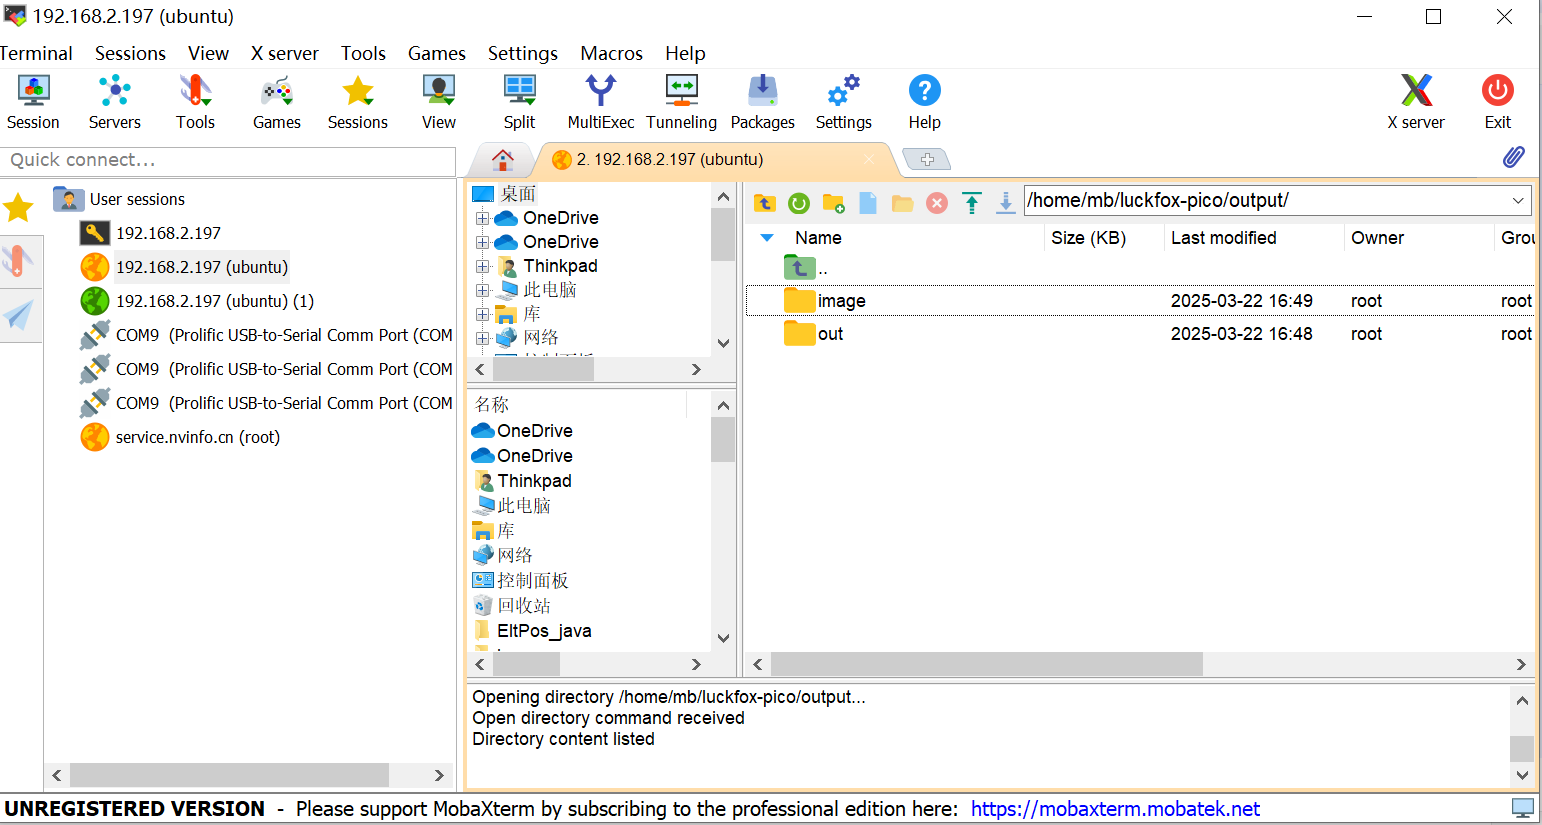Click the Quick connect input field
The image size is (1542, 825).
[x=228, y=160]
